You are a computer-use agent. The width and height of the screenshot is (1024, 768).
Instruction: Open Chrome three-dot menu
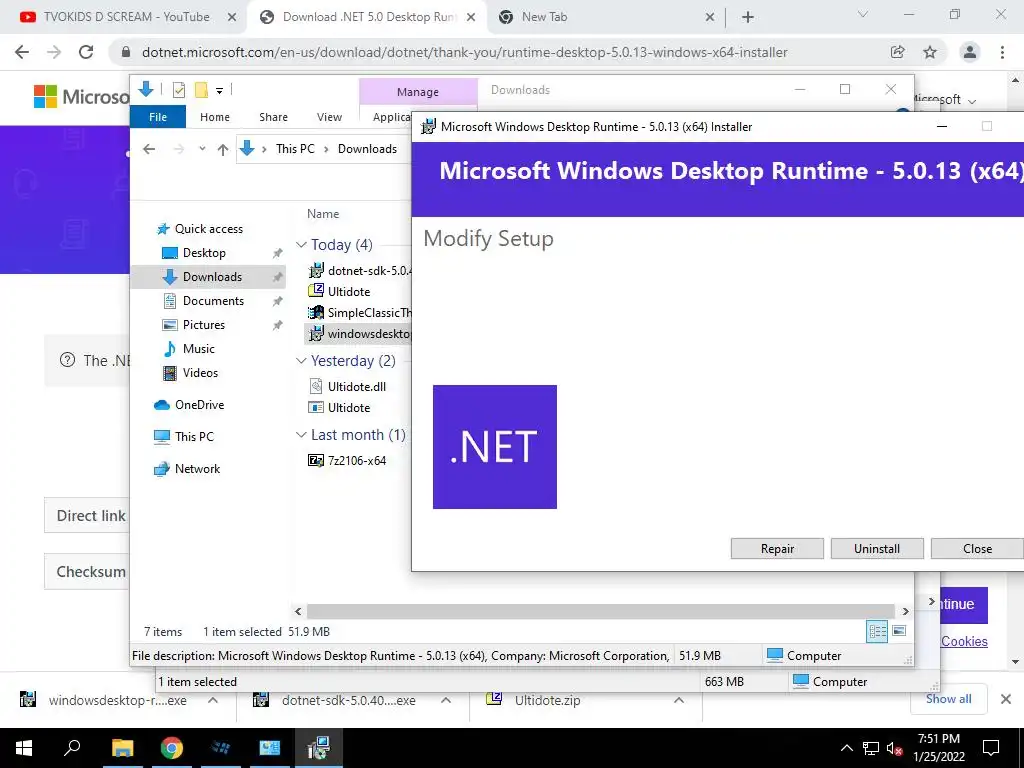coord(1002,52)
